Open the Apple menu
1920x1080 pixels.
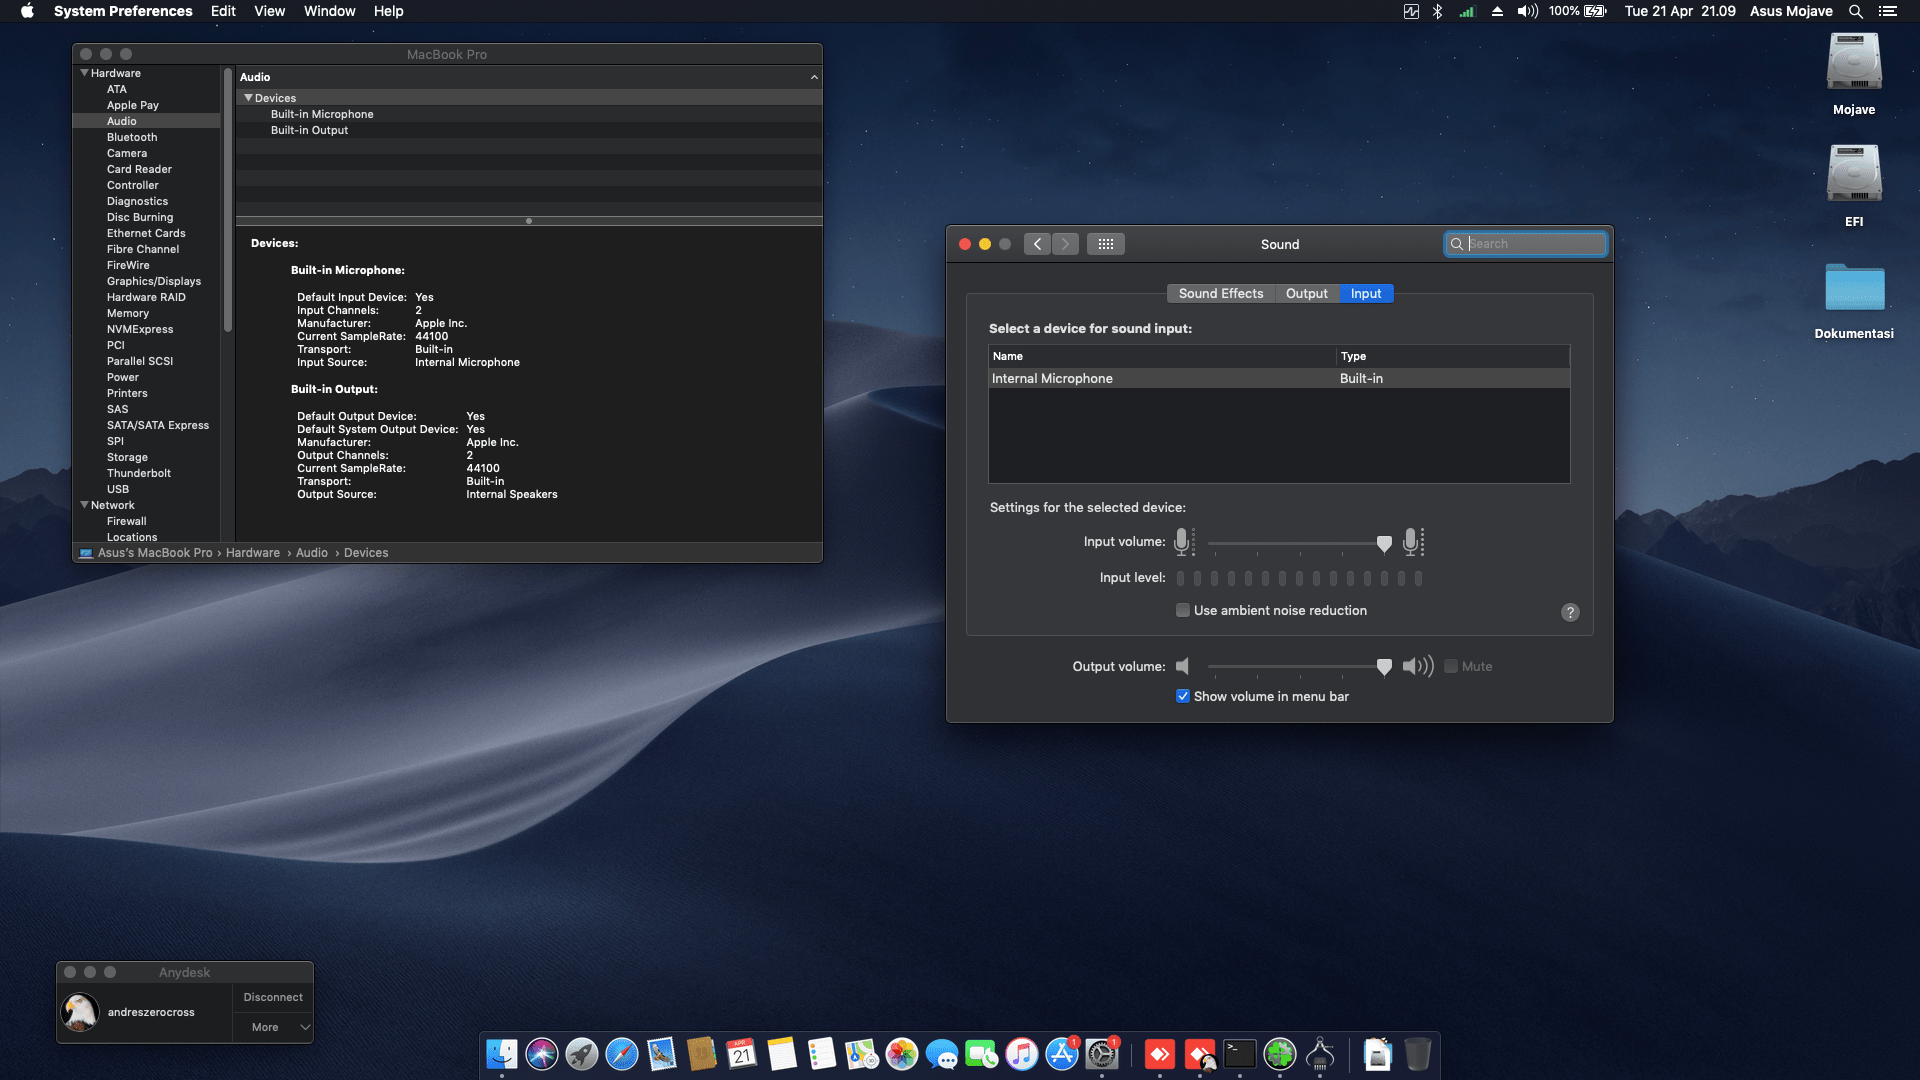[27, 11]
